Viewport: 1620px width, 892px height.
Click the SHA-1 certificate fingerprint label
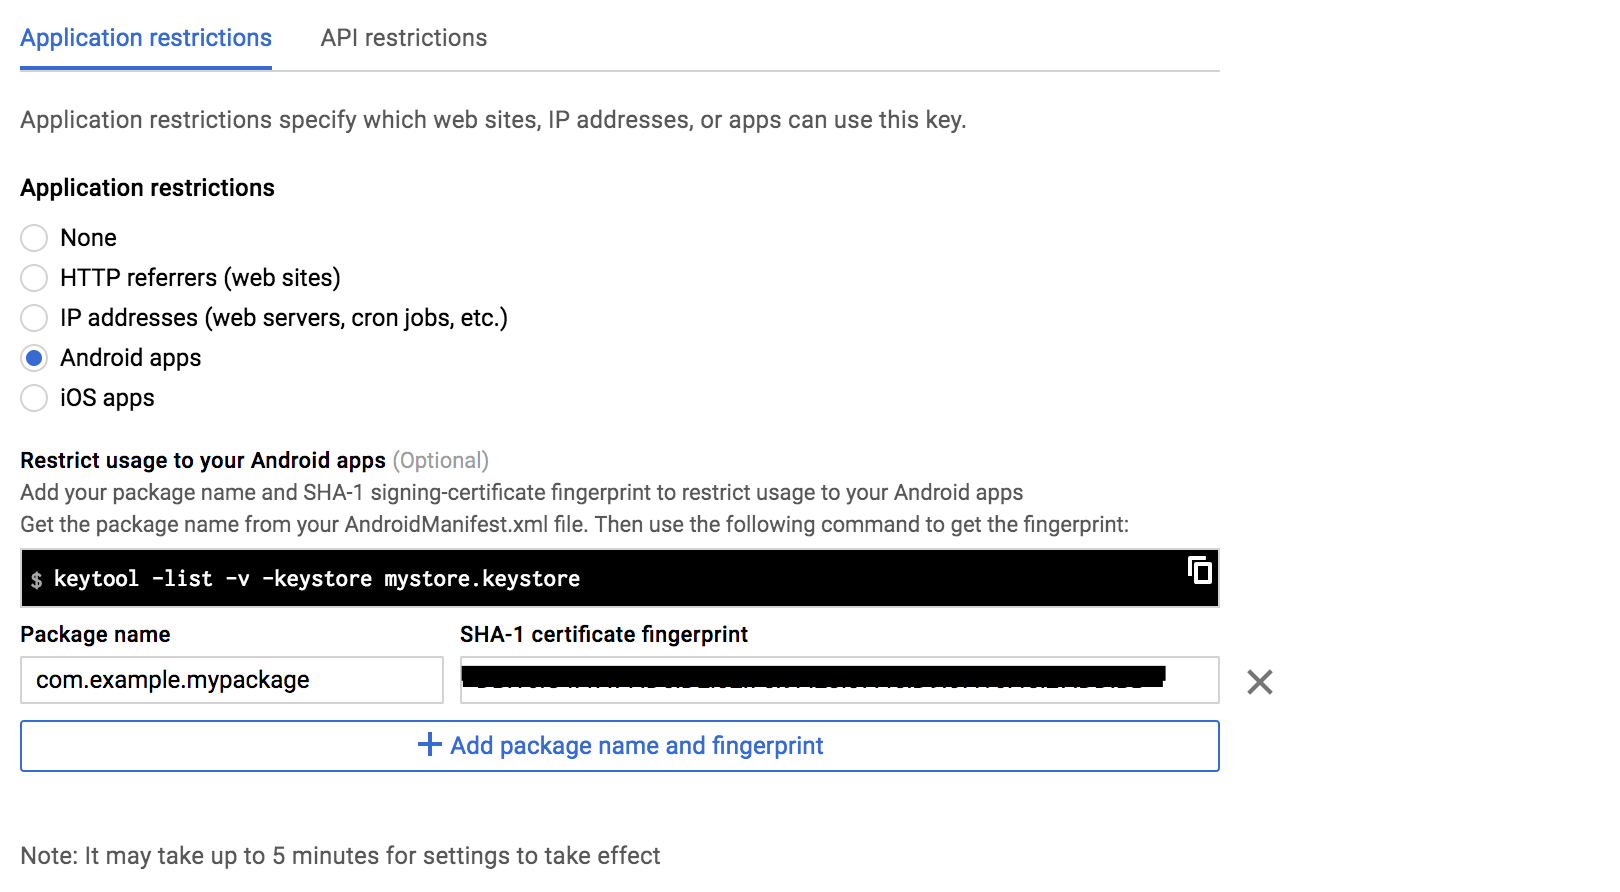pyautogui.click(x=603, y=635)
